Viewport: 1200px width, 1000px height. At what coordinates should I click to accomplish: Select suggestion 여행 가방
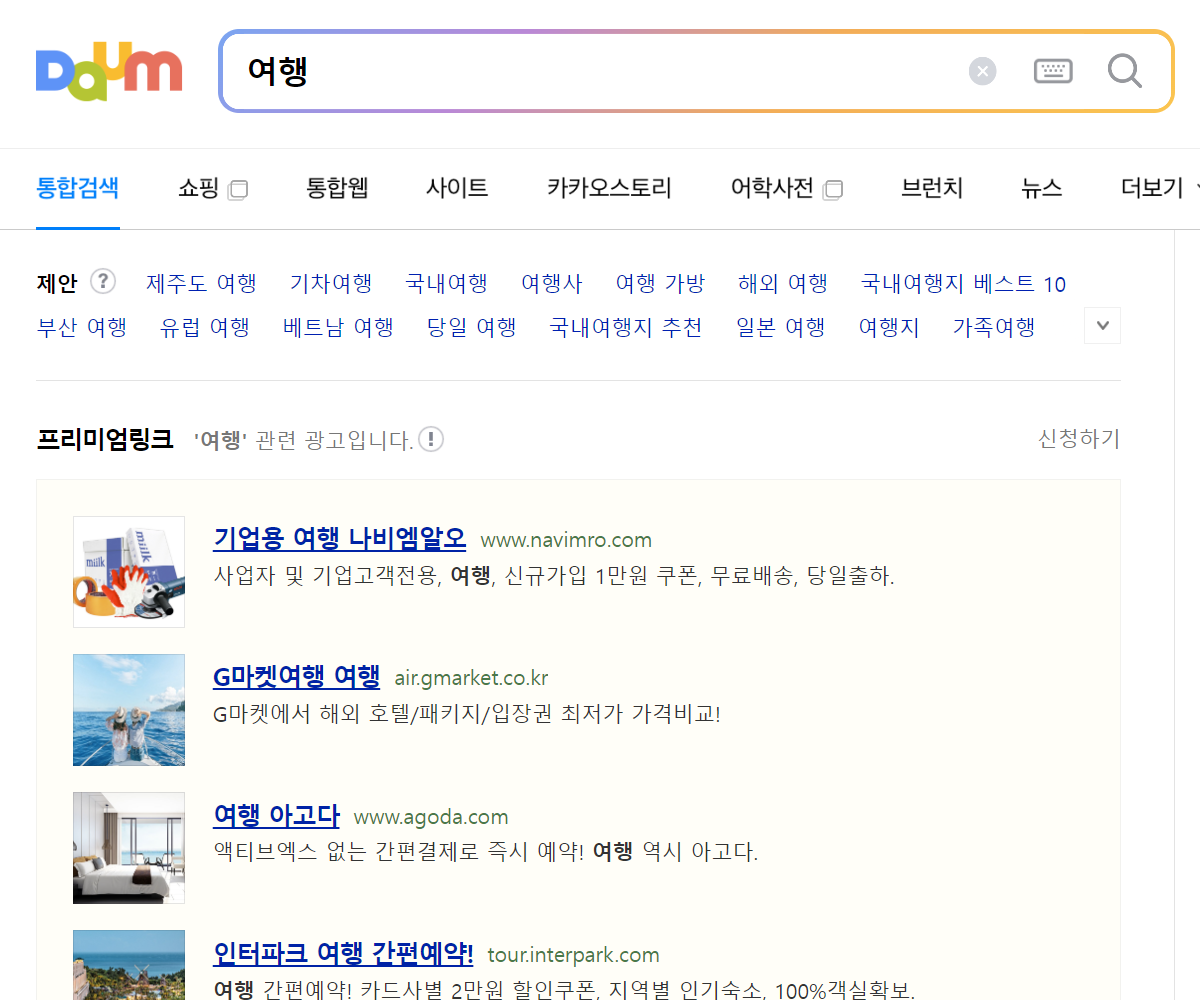tap(660, 284)
